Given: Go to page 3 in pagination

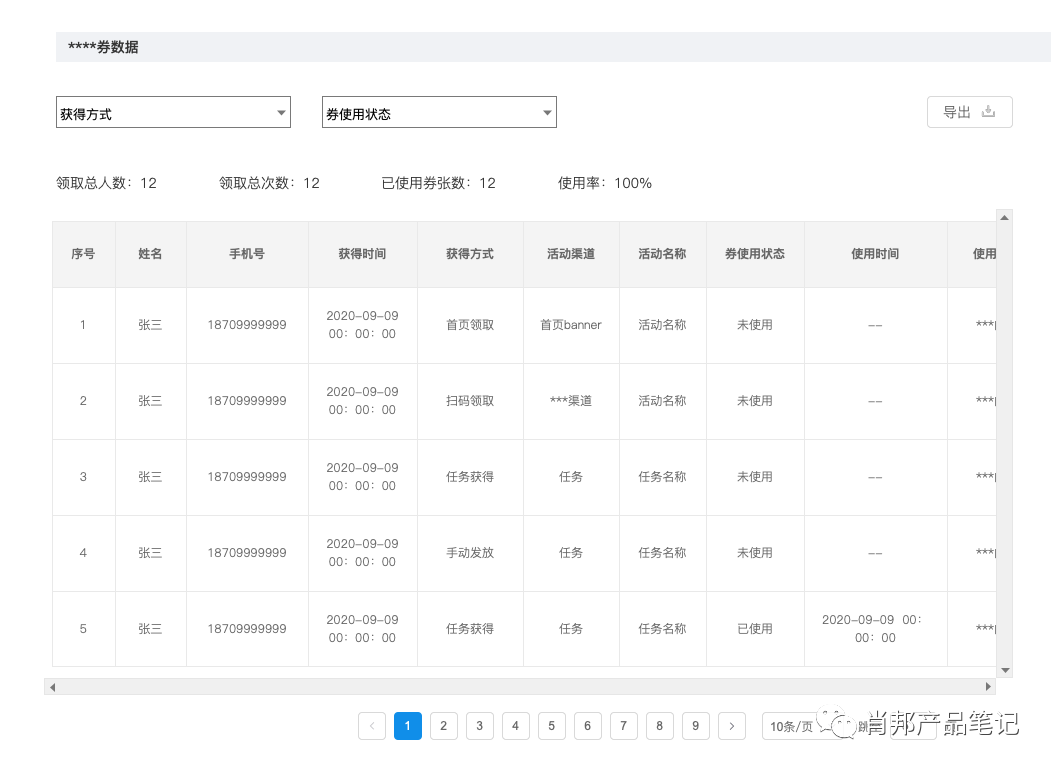Looking at the screenshot, I should point(479,726).
